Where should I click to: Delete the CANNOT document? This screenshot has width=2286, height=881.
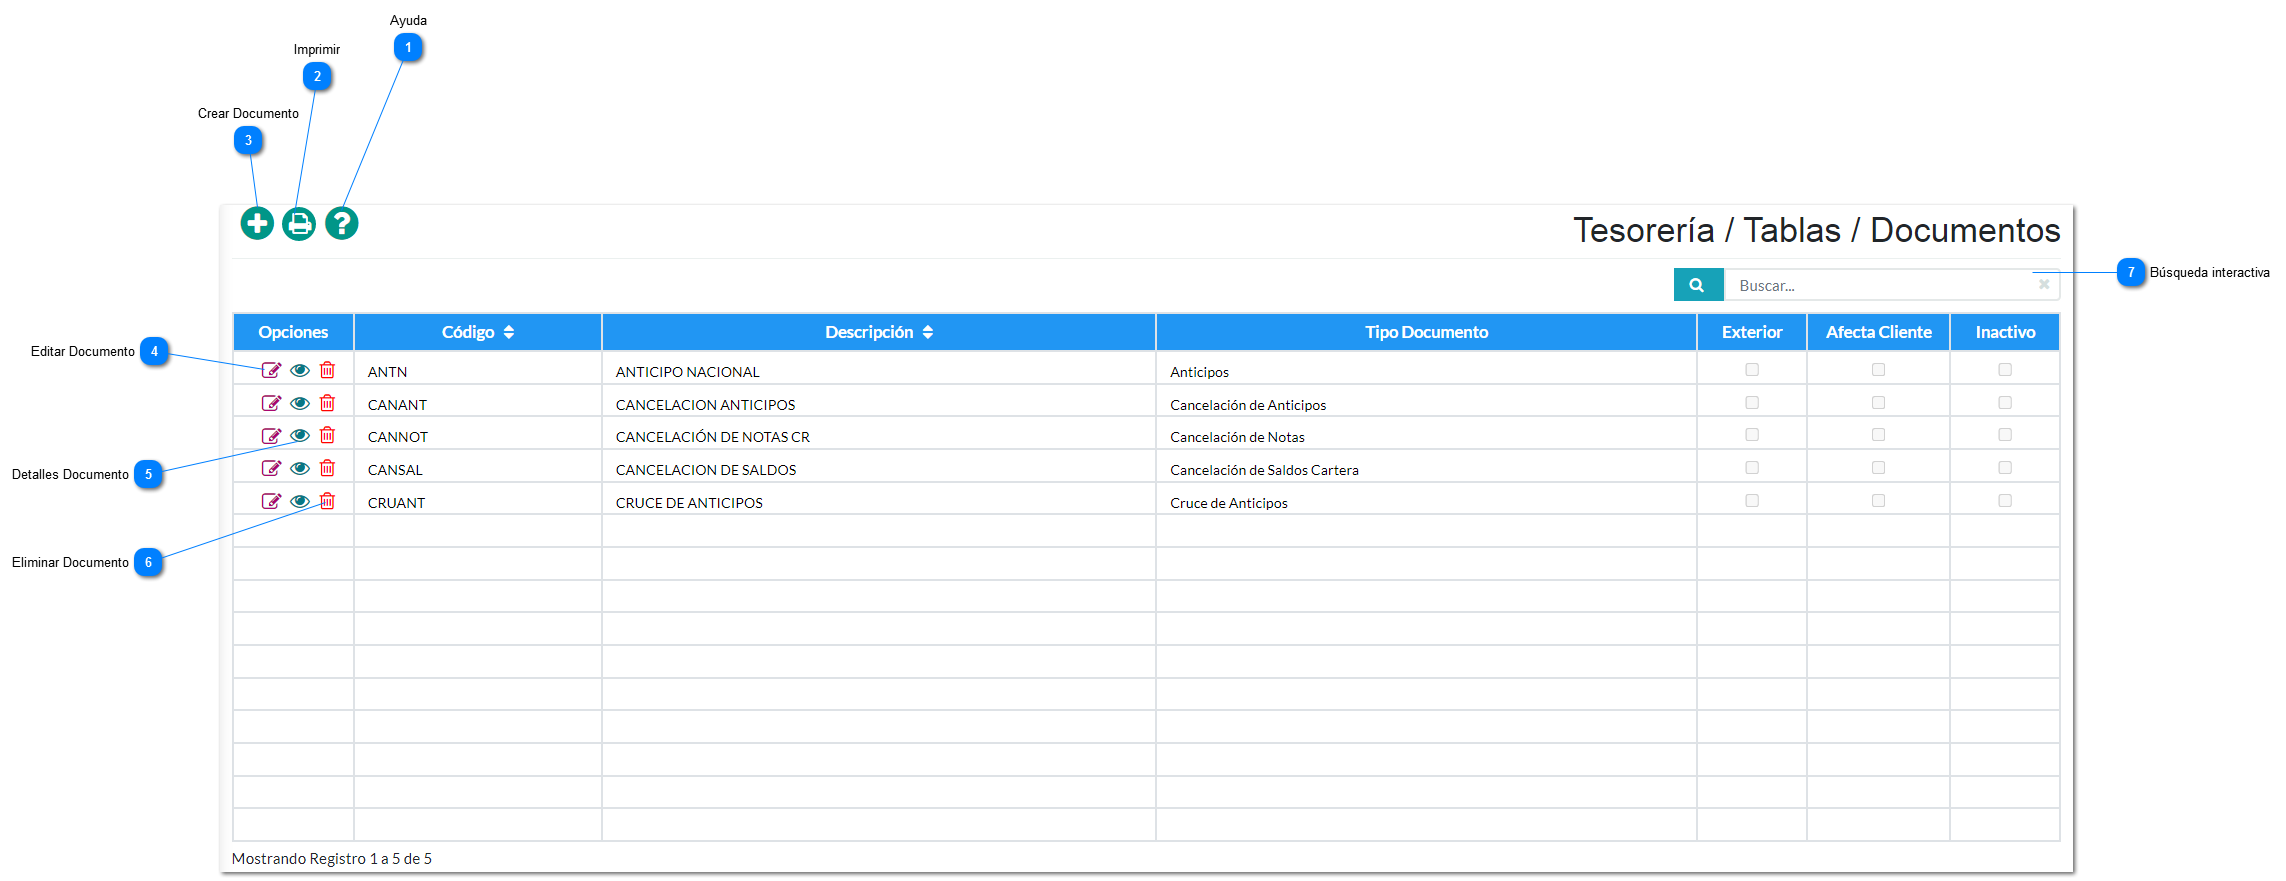tap(327, 435)
